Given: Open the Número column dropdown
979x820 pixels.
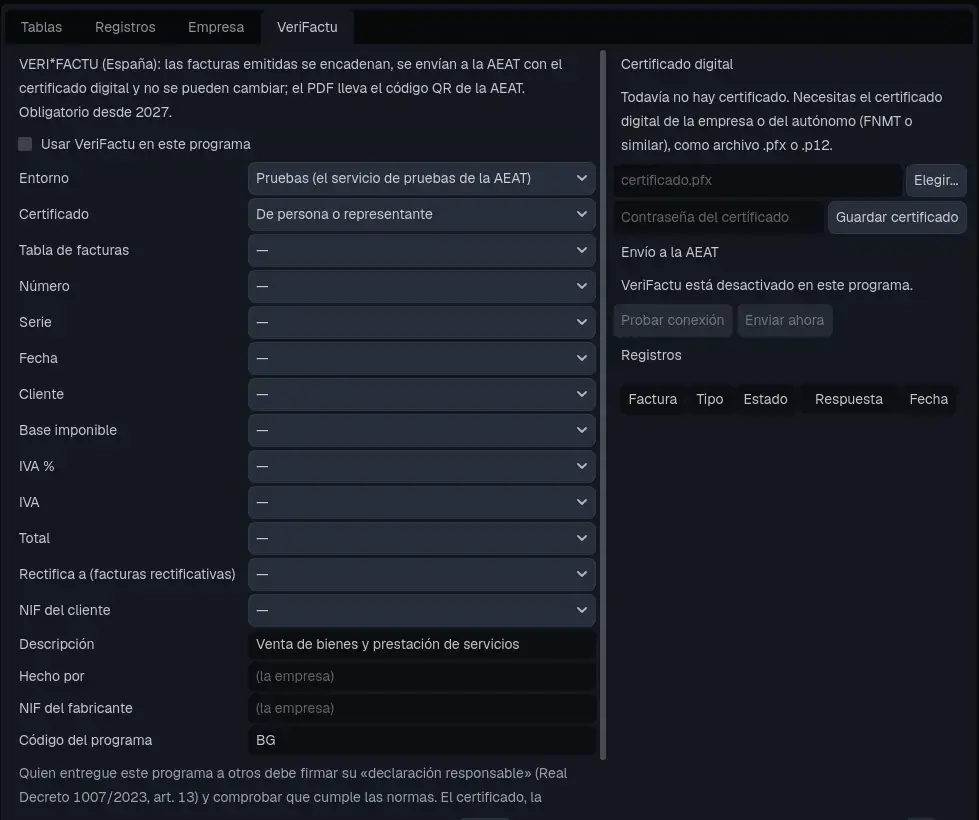Looking at the screenshot, I should [x=421, y=287].
